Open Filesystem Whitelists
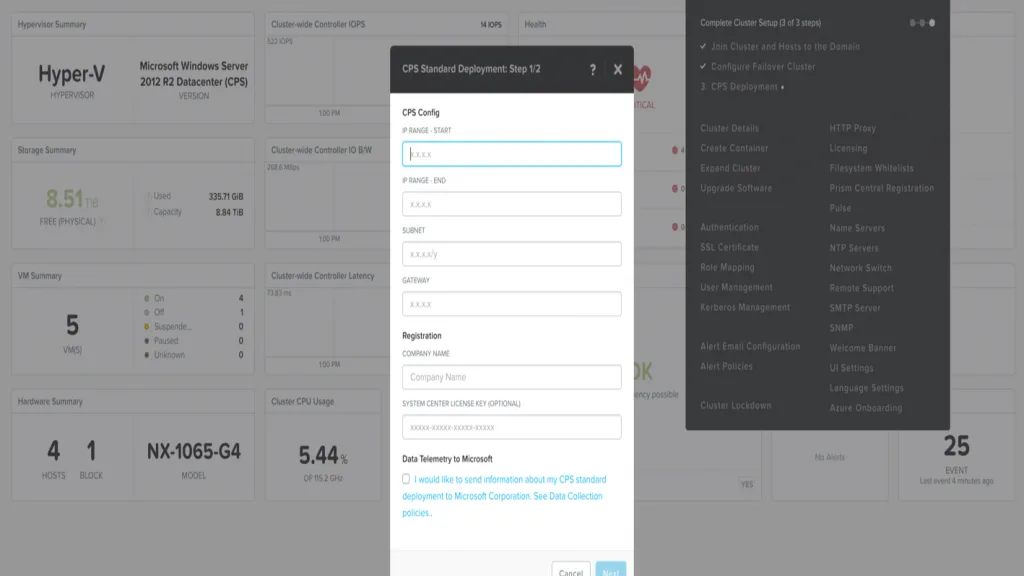This screenshot has width=1024, height=576. 871,168
